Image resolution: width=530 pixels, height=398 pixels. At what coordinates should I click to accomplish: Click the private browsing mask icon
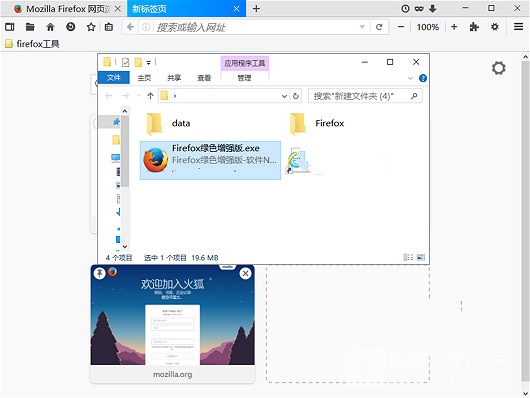click(419, 9)
